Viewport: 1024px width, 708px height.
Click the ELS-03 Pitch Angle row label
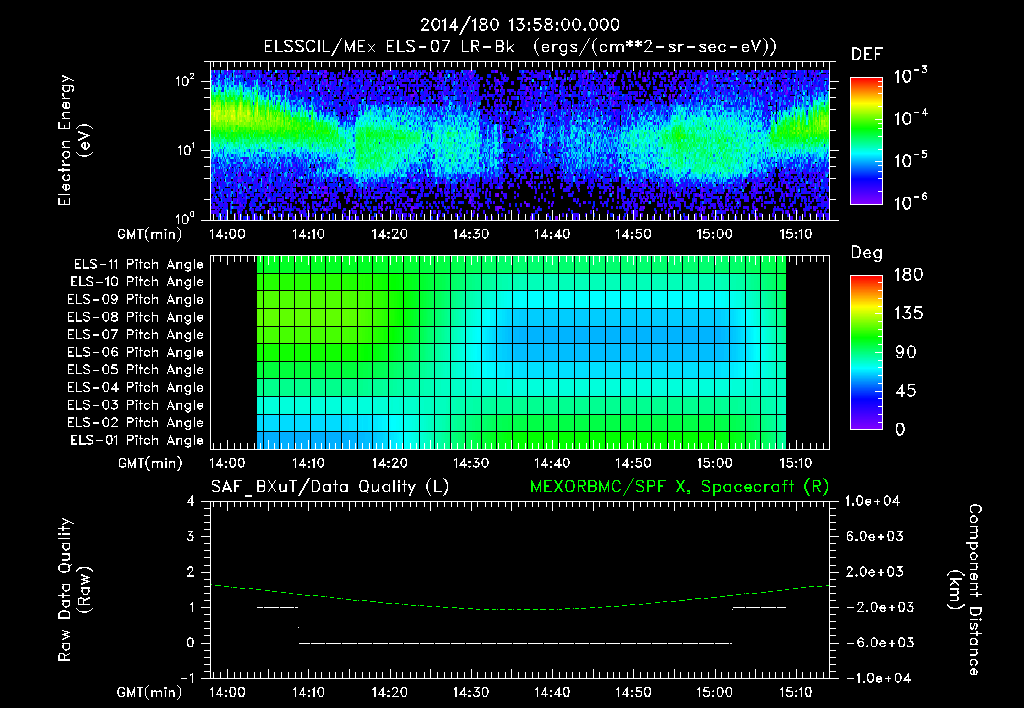(135, 405)
